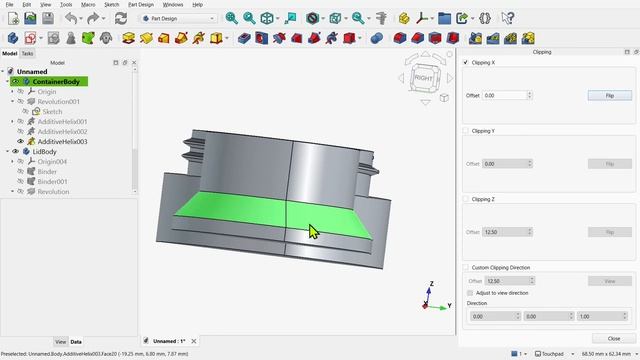Image resolution: width=640 pixels, height=360 pixels.
Task: Hide AdditiveHelix003 via its eye icon
Action: click(20, 142)
